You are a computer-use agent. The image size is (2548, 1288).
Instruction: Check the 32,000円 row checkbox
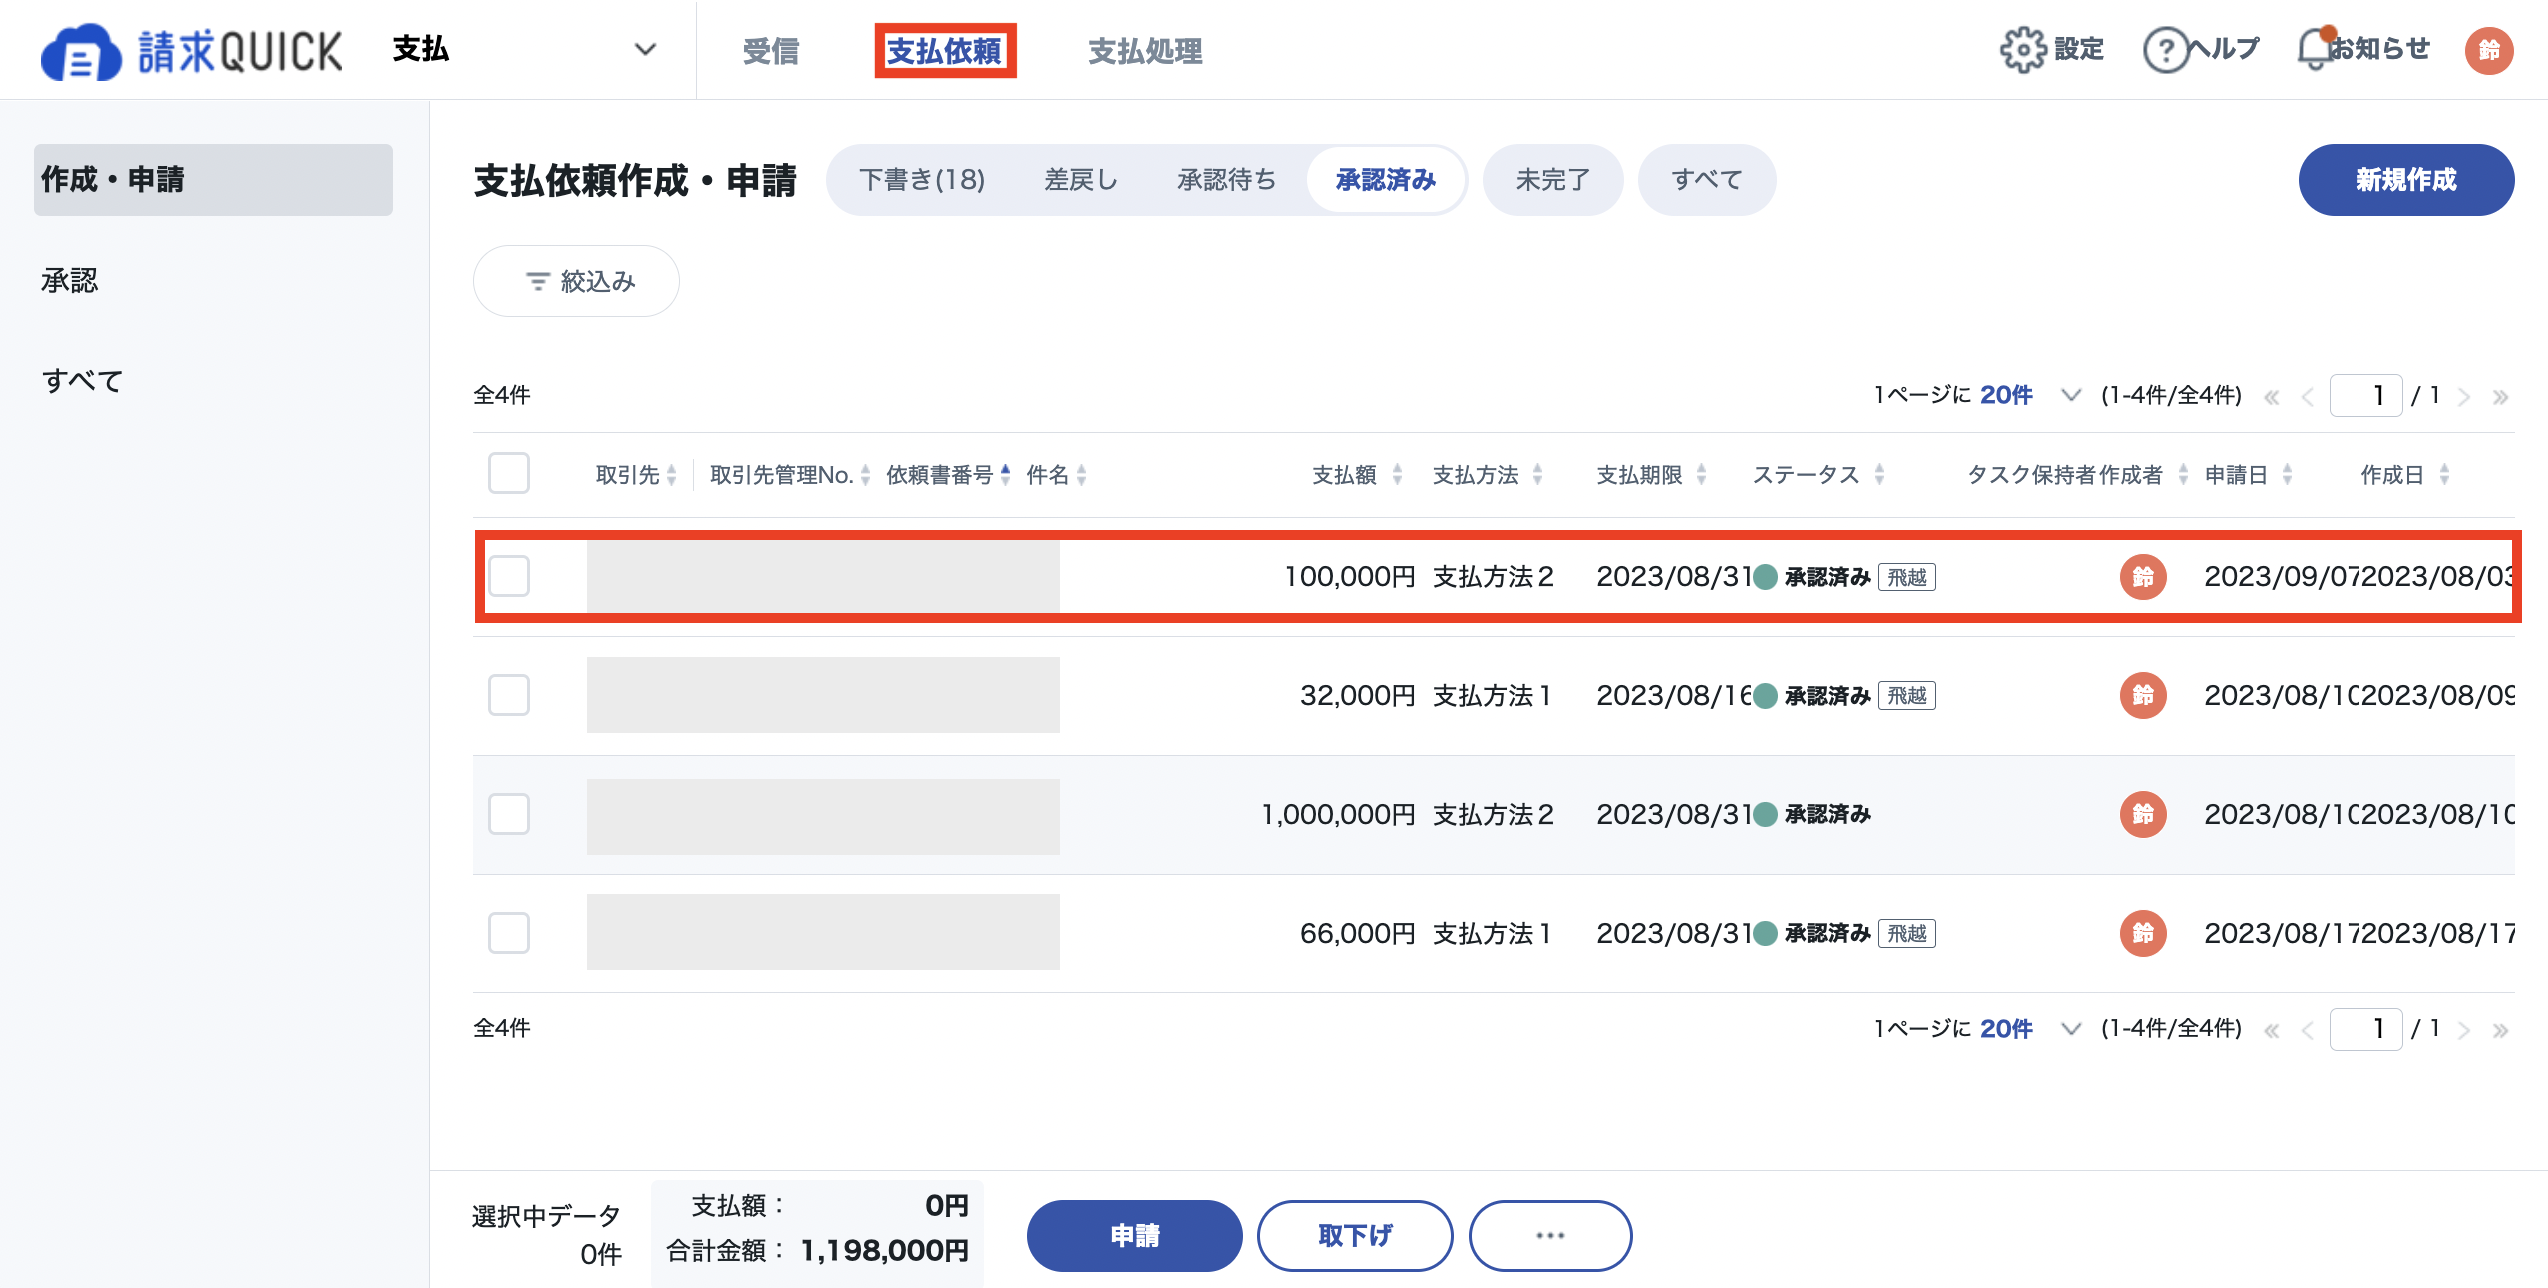509,695
